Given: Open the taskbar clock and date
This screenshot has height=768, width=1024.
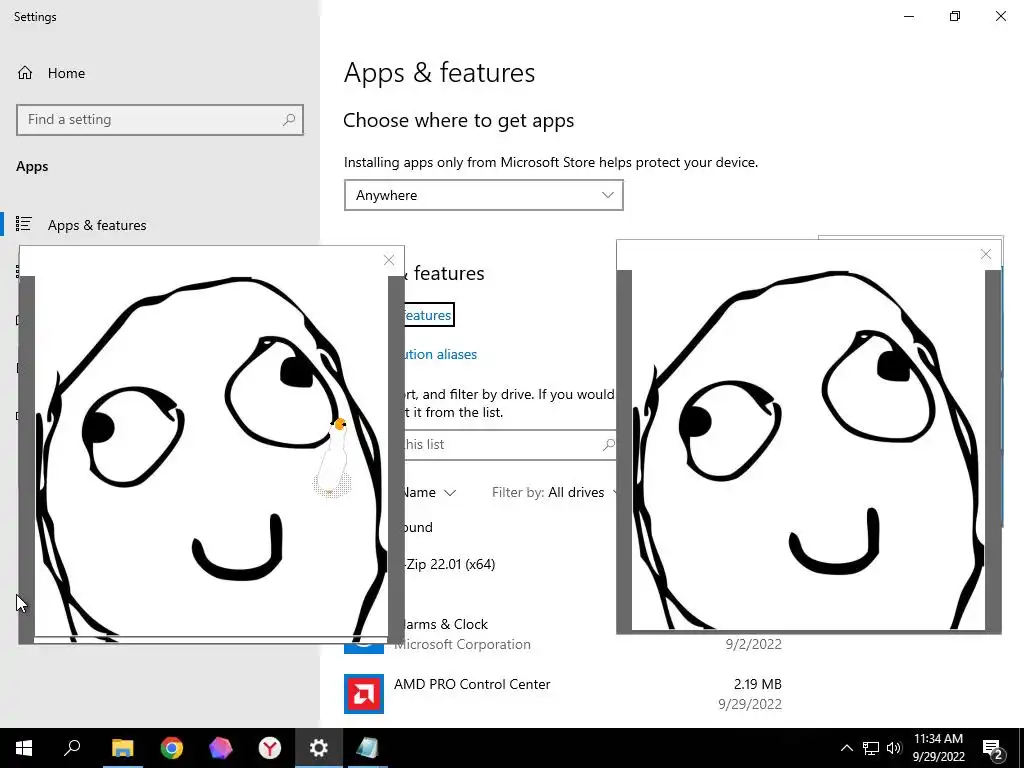Looking at the screenshot, I should click(938, 748).
